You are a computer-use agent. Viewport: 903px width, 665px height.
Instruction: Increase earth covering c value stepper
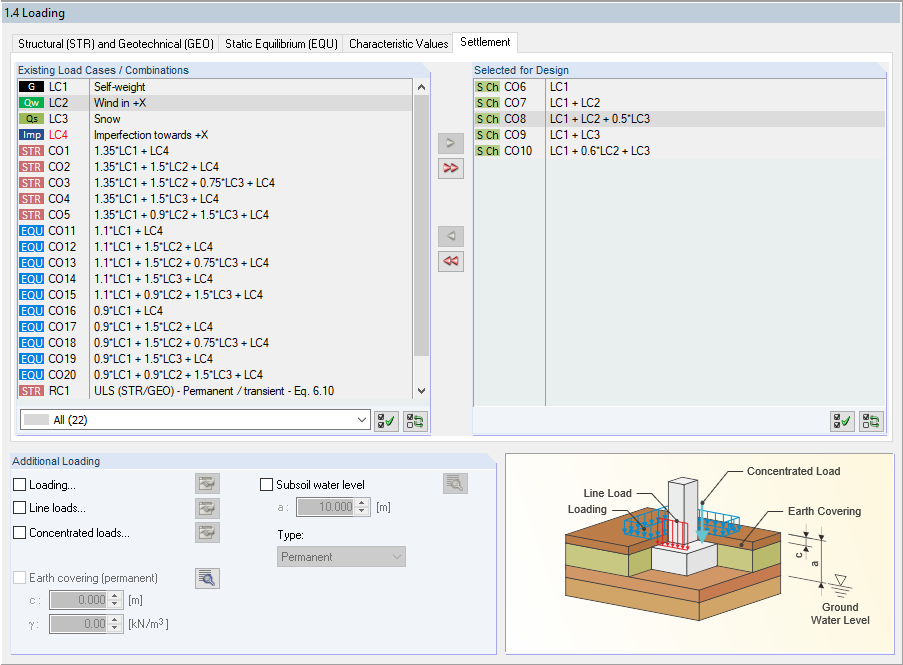pos(115,596)
